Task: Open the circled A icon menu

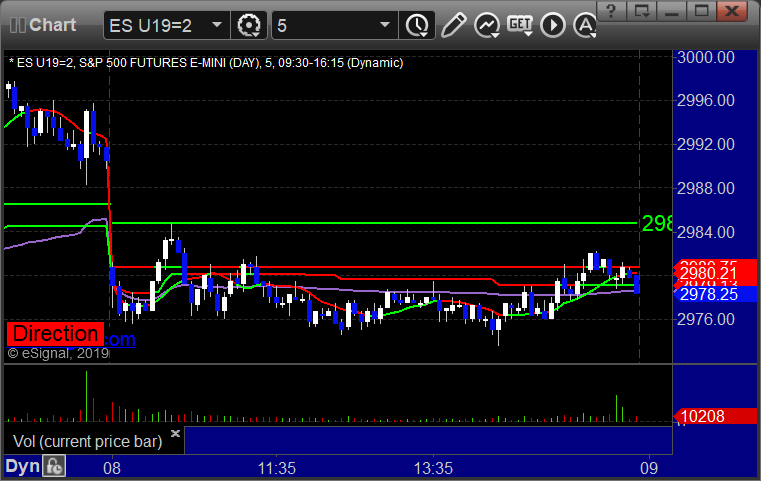Action: pos(585,25)
